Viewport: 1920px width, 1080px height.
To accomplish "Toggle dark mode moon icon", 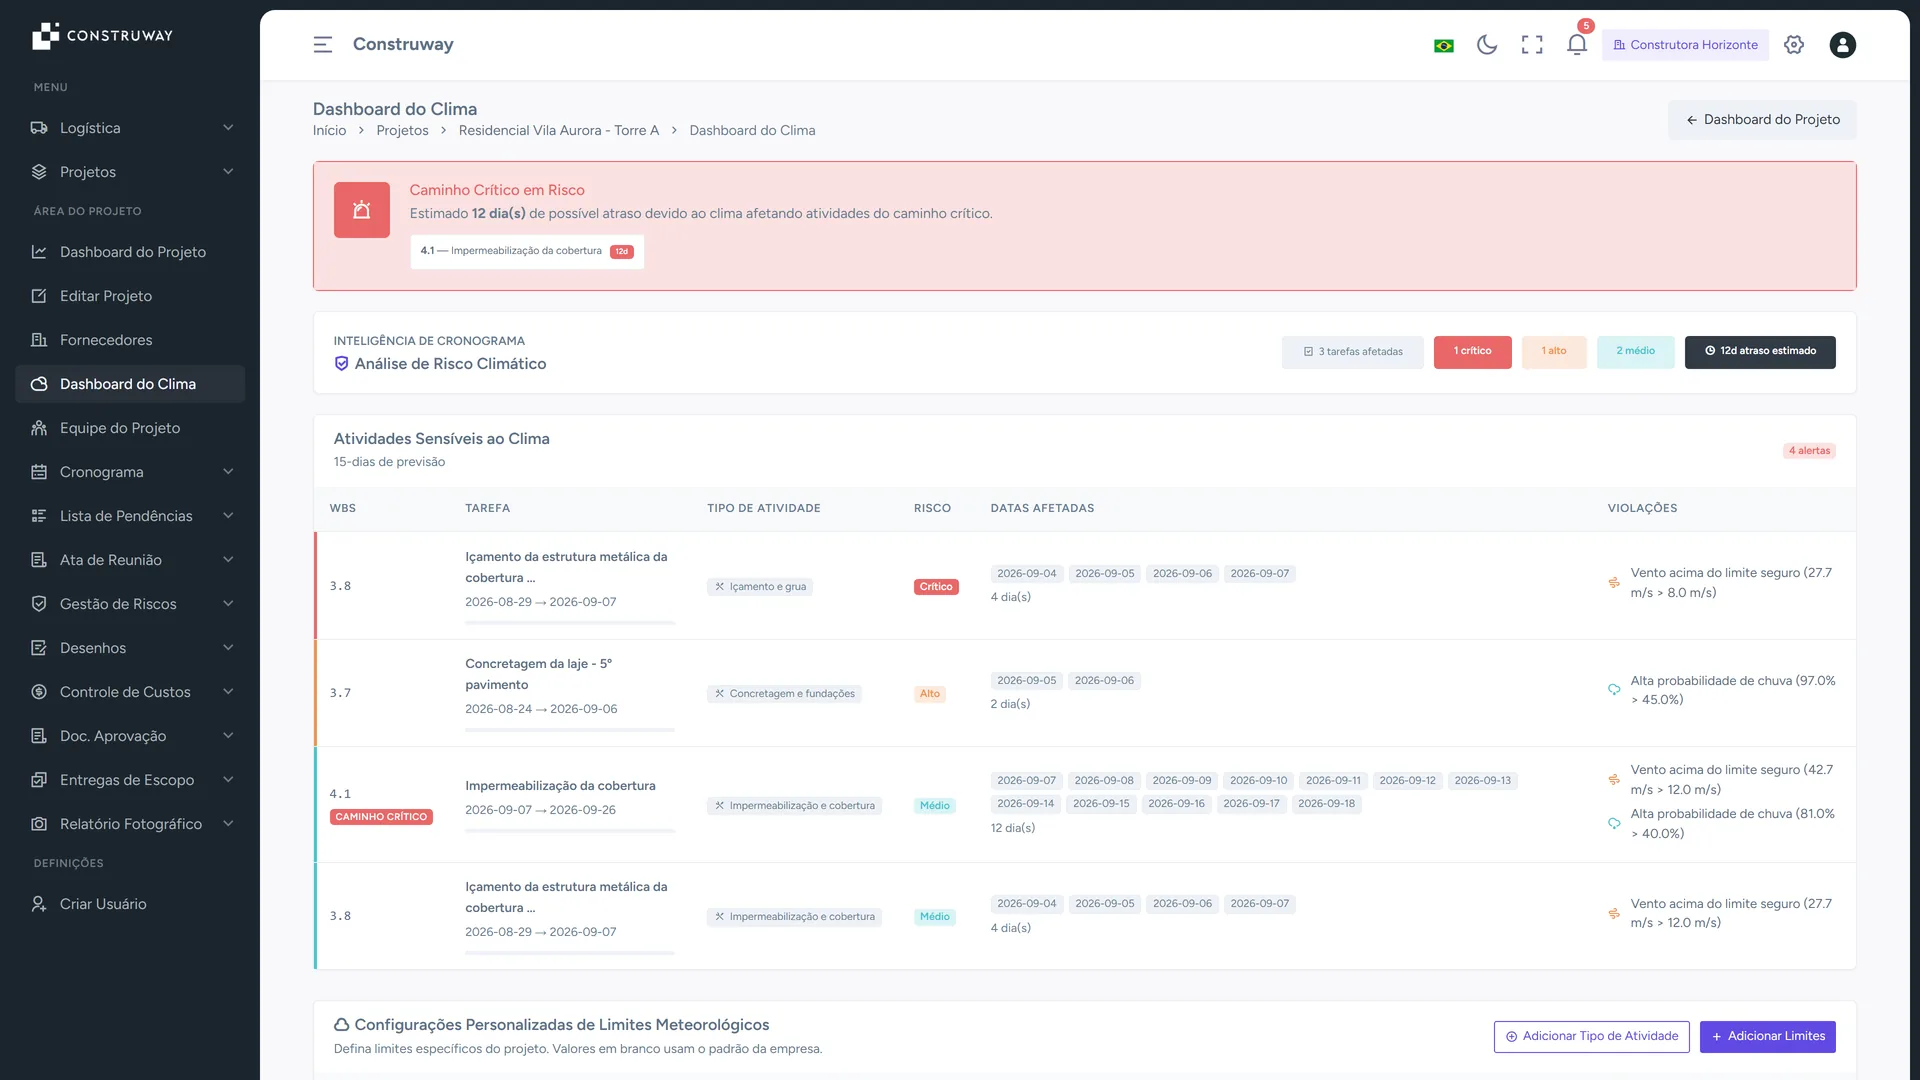I will click(x=1487, y=45).
